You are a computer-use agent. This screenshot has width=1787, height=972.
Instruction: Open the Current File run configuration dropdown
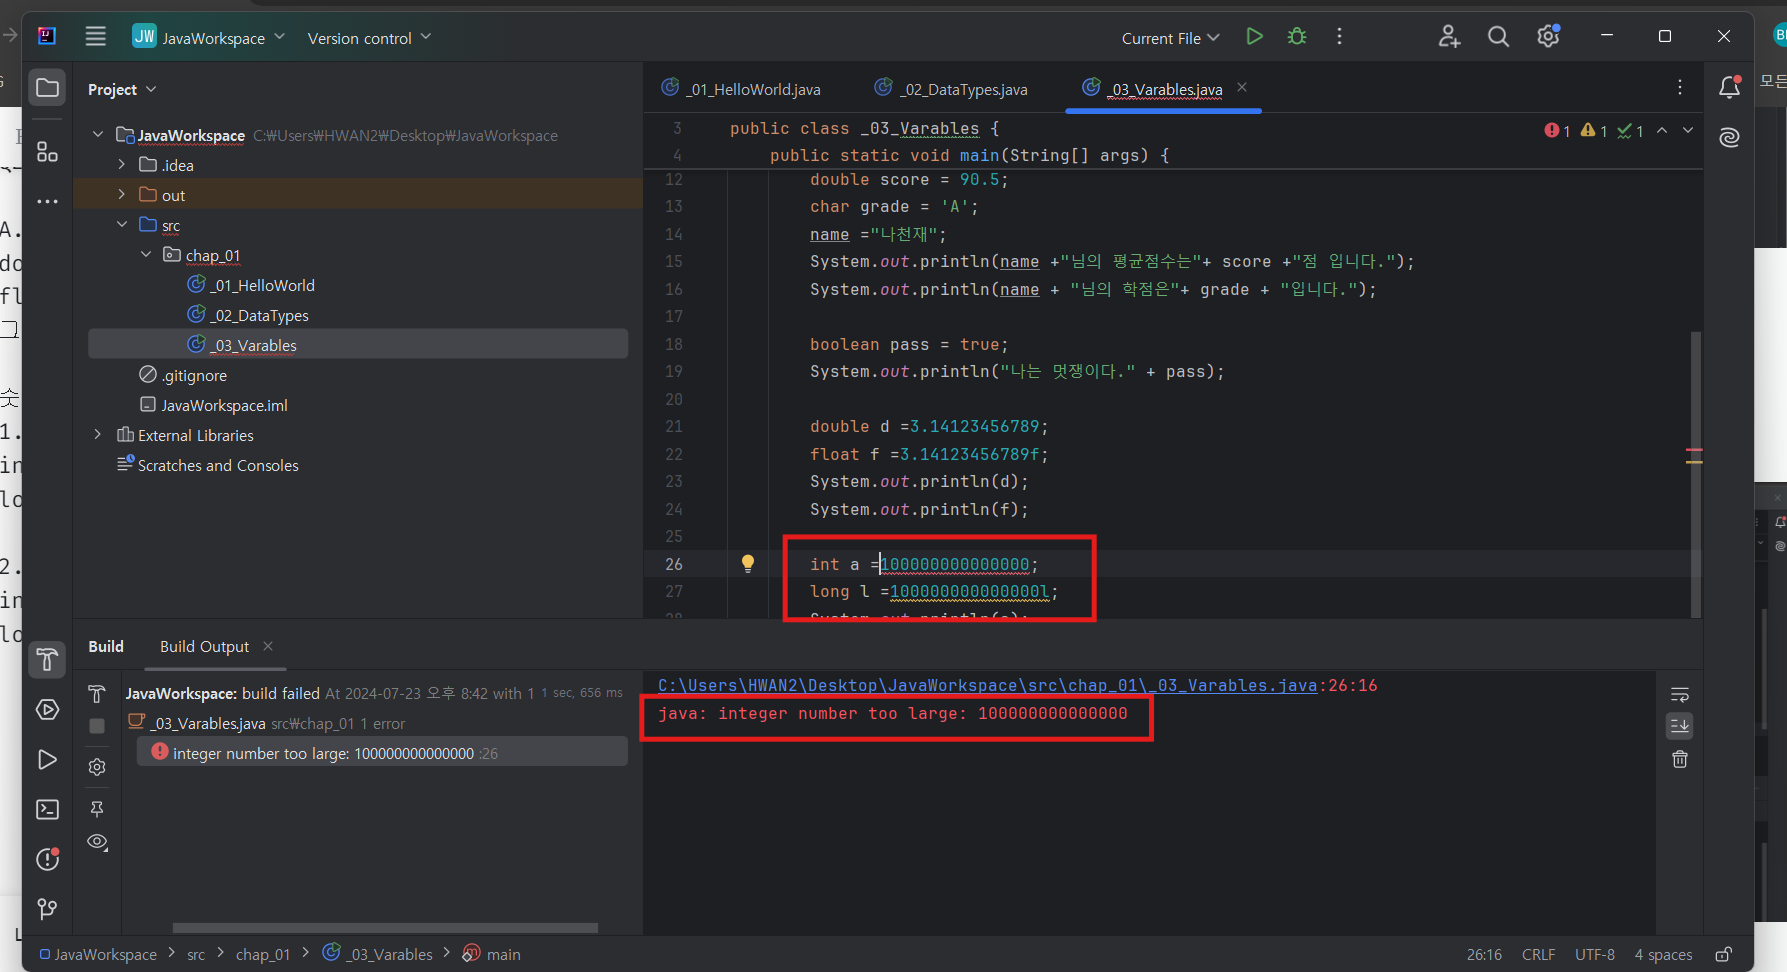[x=1170, y=38]
